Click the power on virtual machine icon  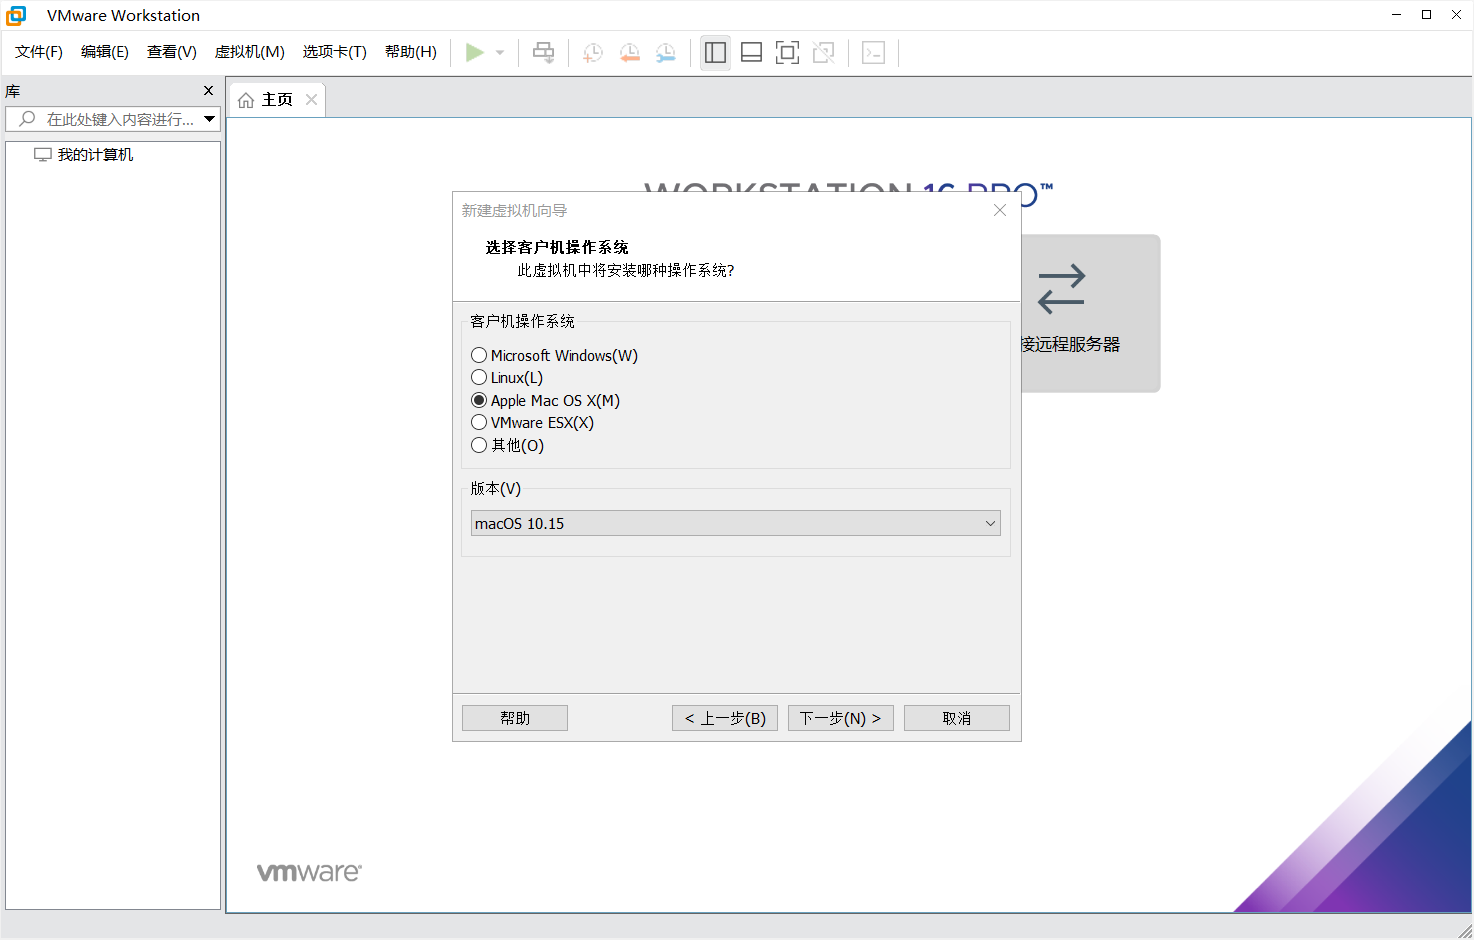click(x=476, y=52)
